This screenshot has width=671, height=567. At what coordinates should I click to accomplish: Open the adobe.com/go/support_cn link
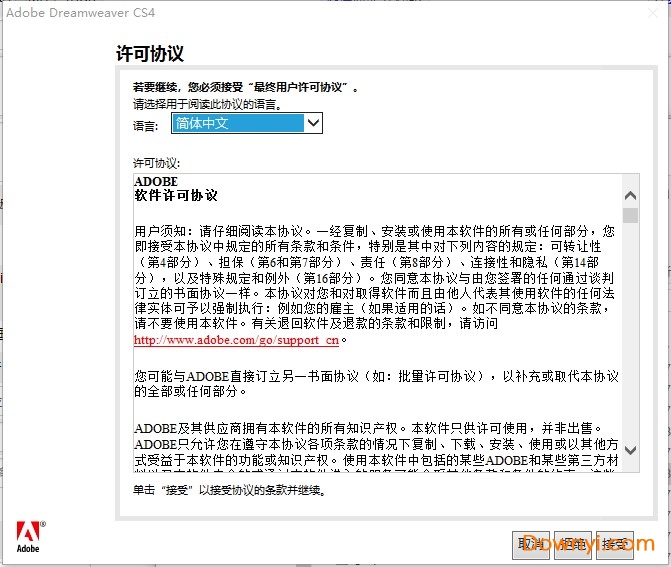tap(236, 340)
